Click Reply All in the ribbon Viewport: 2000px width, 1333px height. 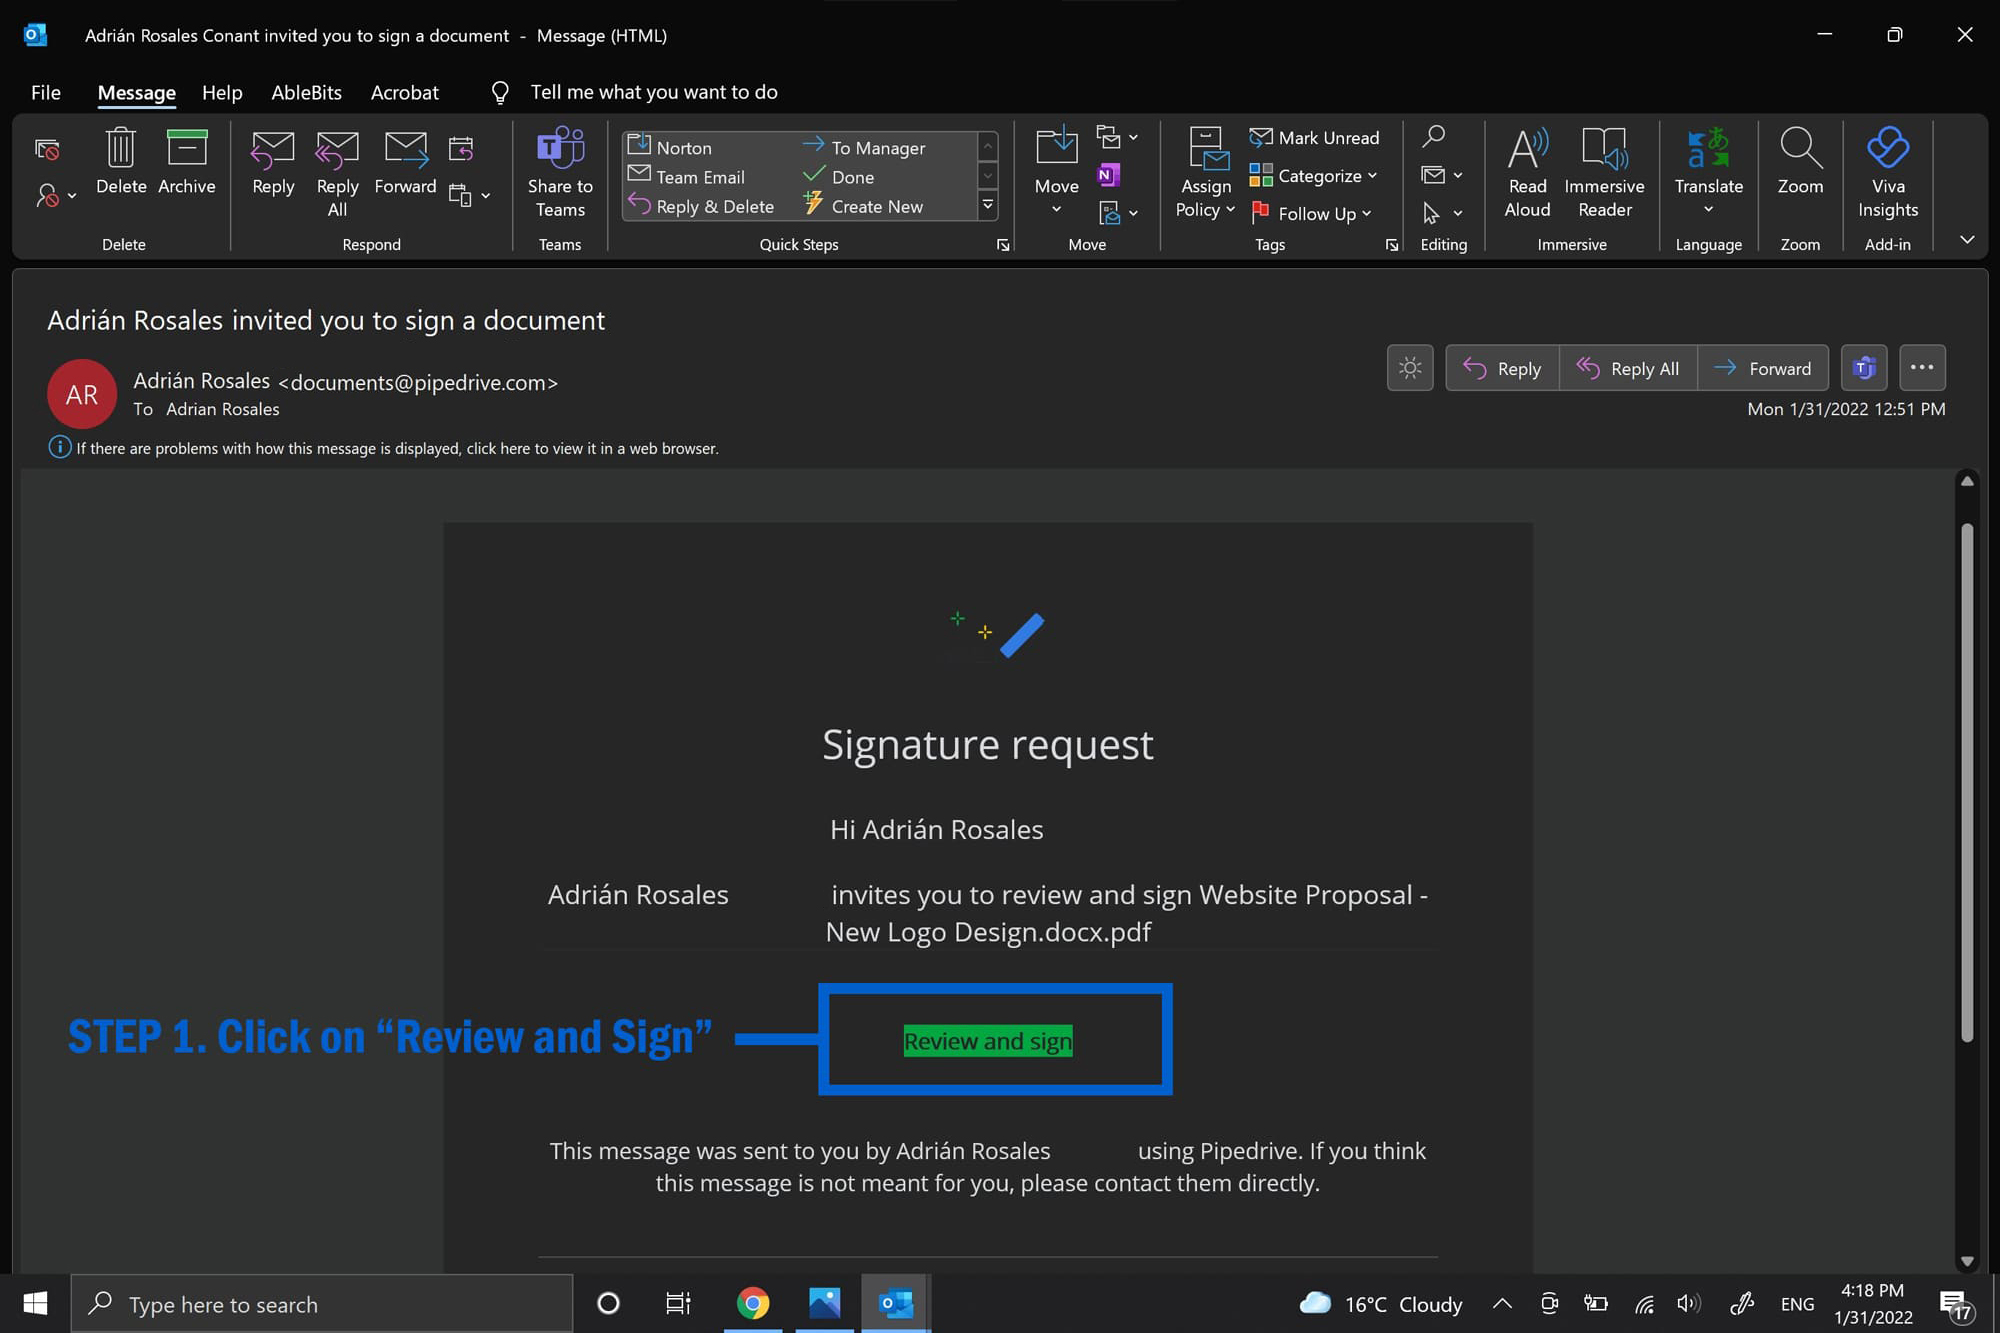tap(337, 172)
